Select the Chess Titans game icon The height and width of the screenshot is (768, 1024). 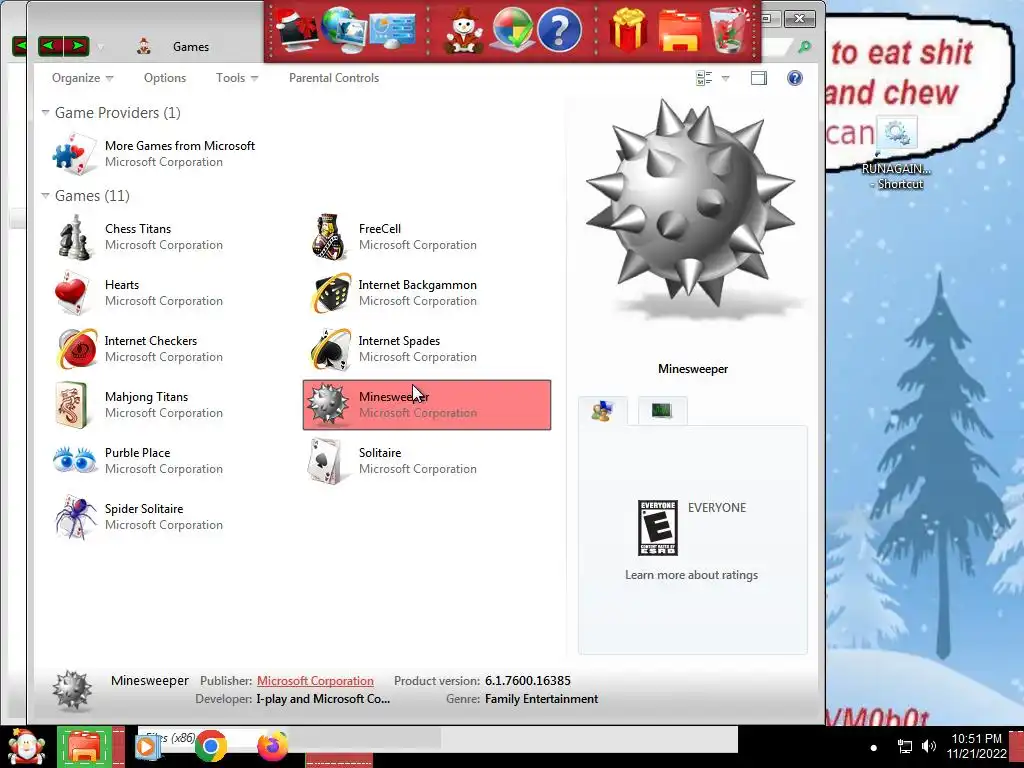coord(74,237)
